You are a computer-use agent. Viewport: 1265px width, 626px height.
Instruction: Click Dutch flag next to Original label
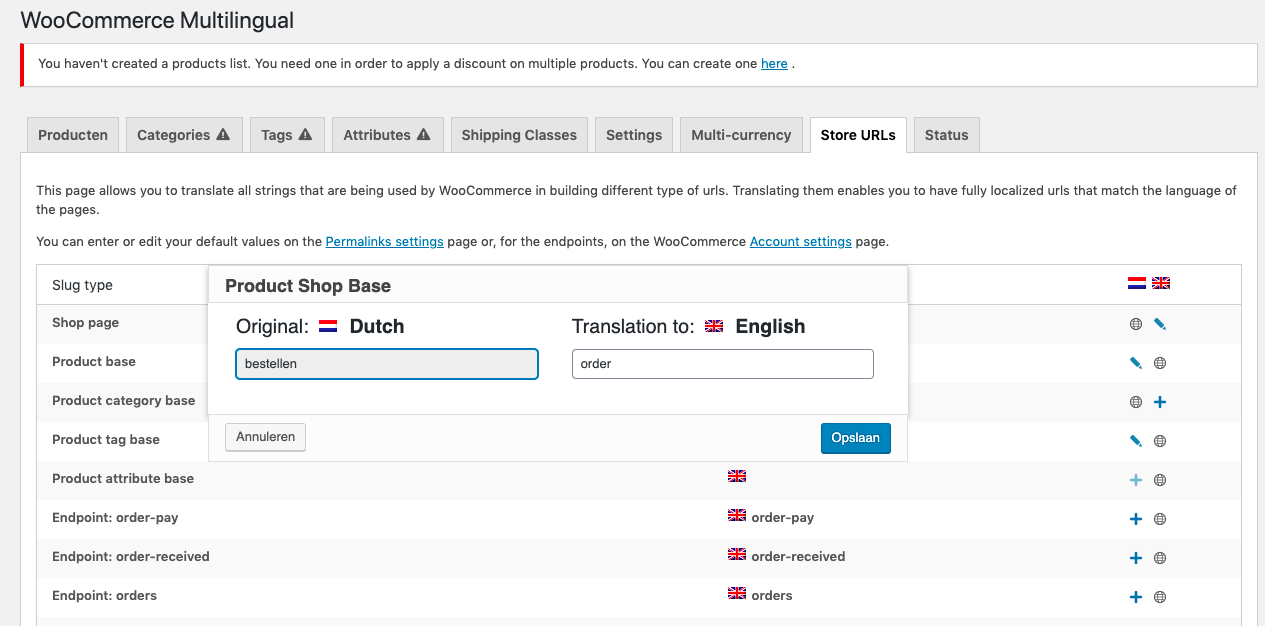(x=328, y=326)
